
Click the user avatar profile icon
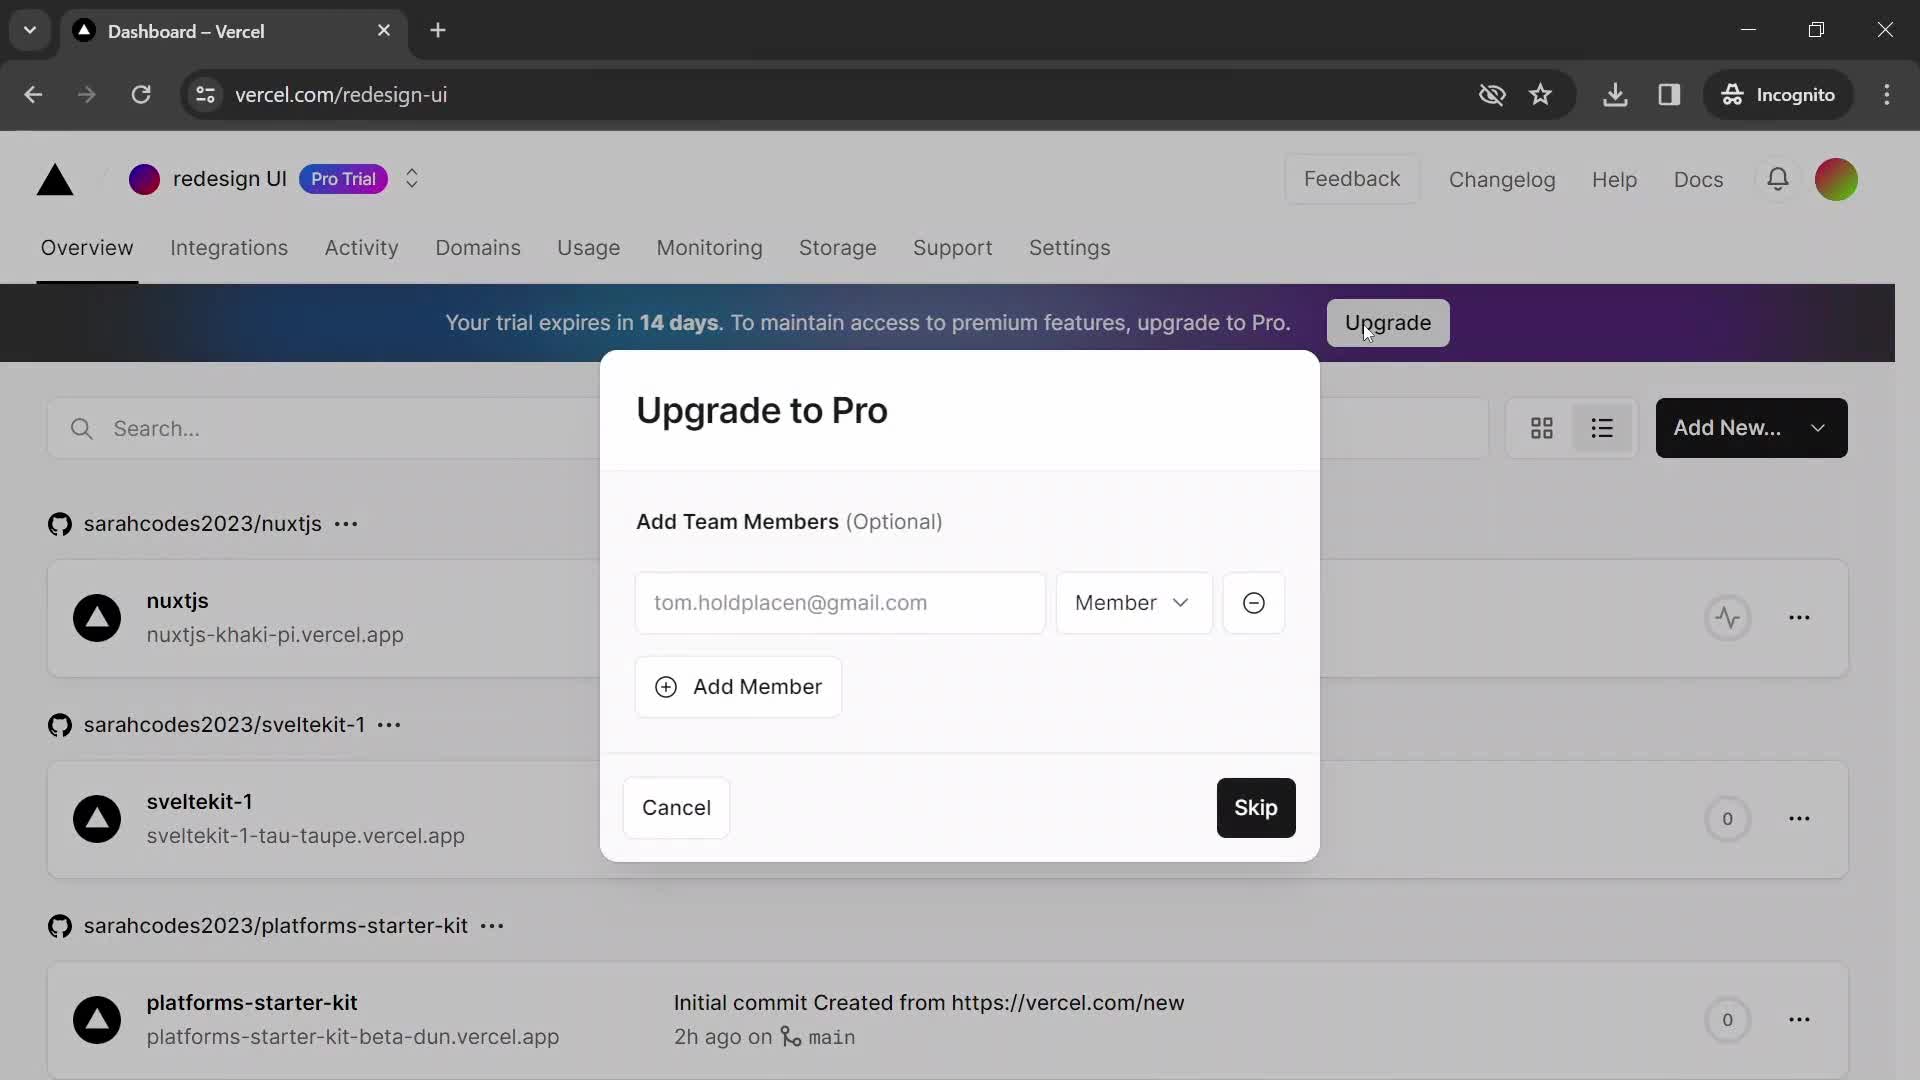(1838, 178)
